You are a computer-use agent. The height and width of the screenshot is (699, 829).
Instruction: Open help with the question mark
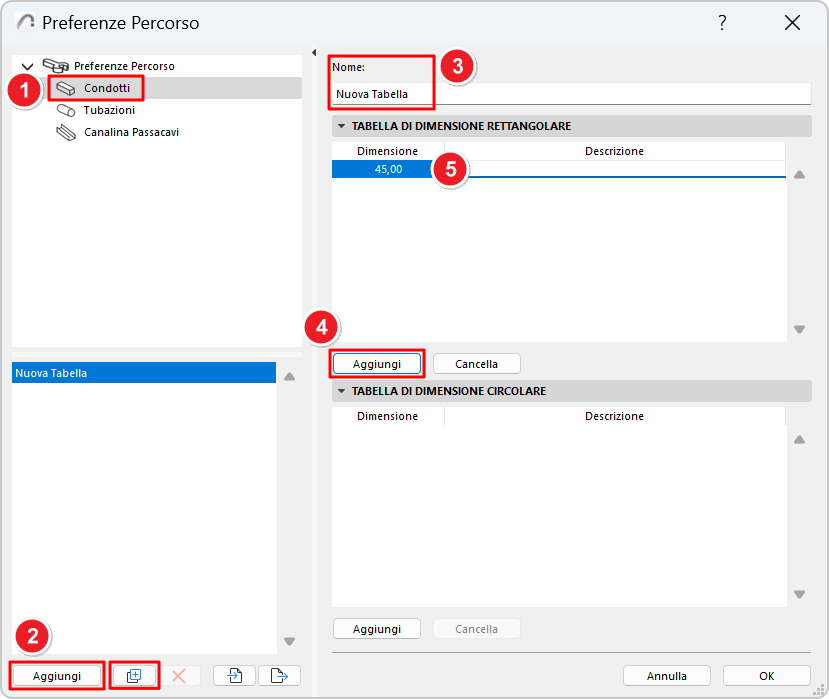[x=722, y=23]
